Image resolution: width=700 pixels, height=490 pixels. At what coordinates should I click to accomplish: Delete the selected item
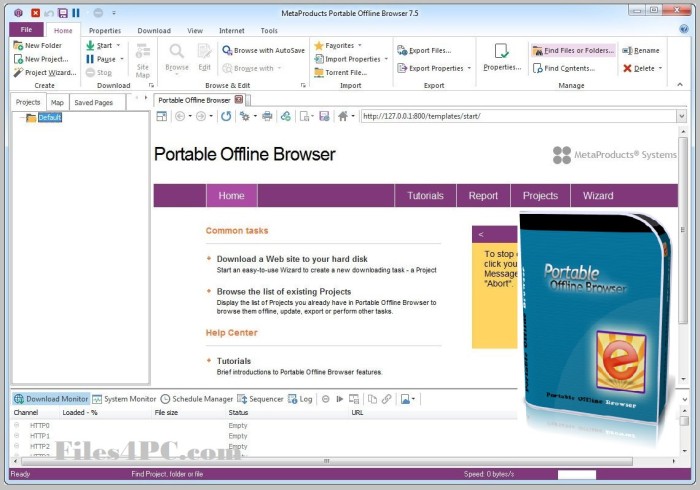[639, 68]
